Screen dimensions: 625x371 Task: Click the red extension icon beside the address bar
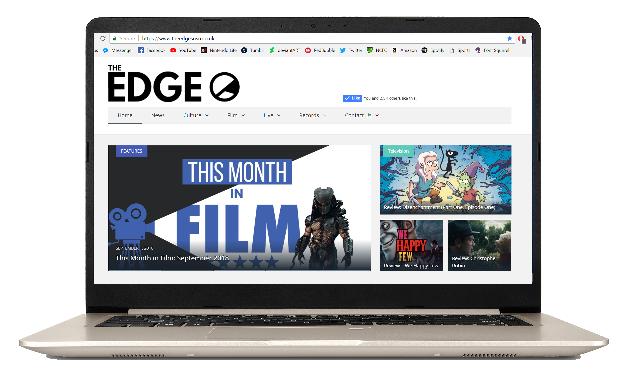click(522, 39)
